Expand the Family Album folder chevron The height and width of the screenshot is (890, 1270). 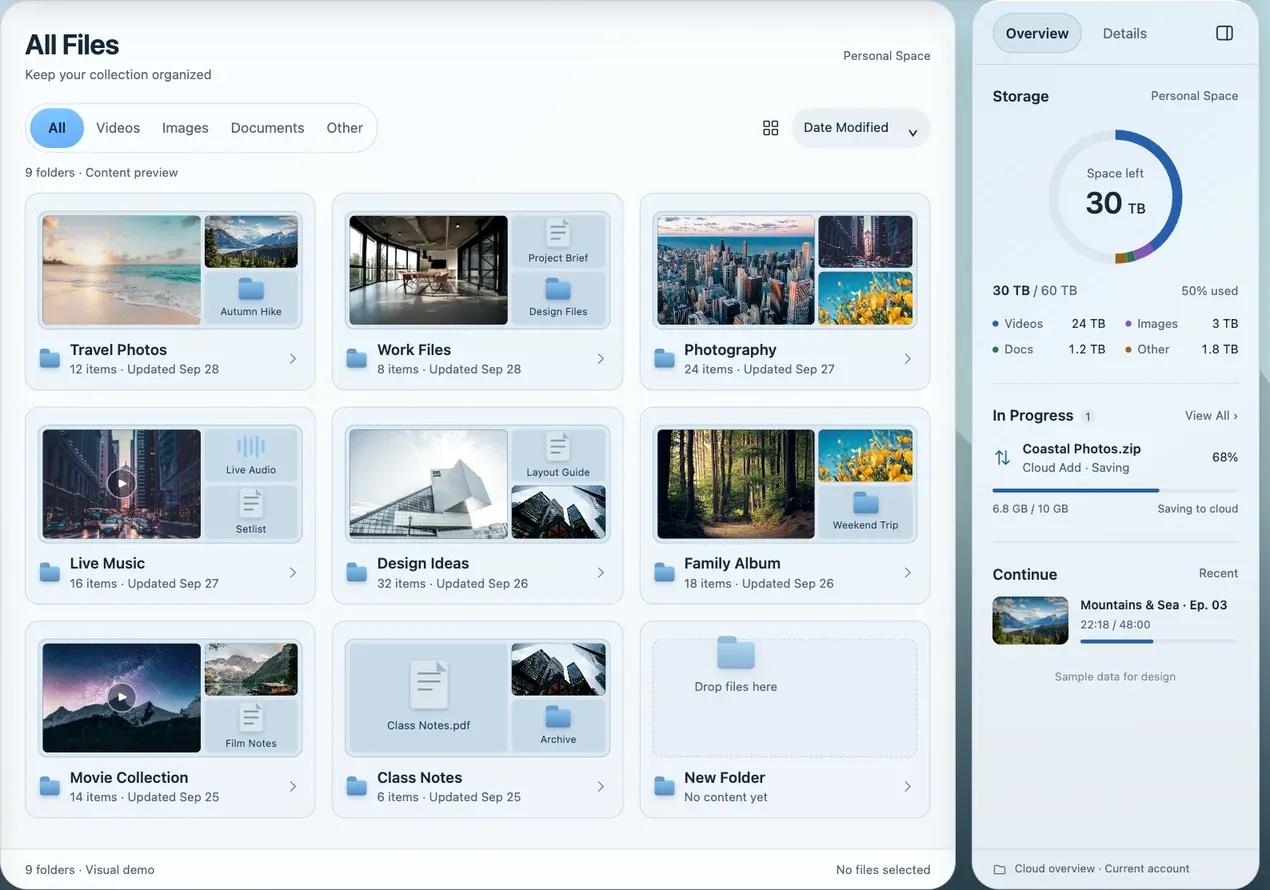click(908, 572)
